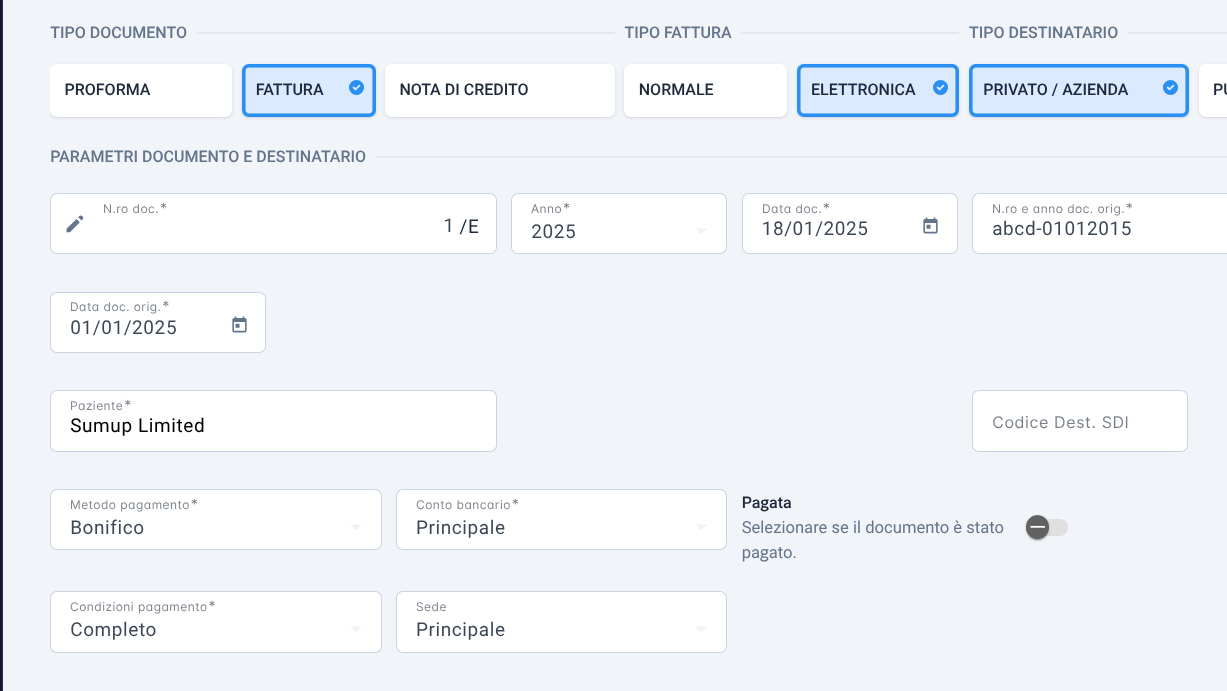Click the checkmark badge on FATTURA
Viewport: 1227px width, 691px height.
click(356, 88)
